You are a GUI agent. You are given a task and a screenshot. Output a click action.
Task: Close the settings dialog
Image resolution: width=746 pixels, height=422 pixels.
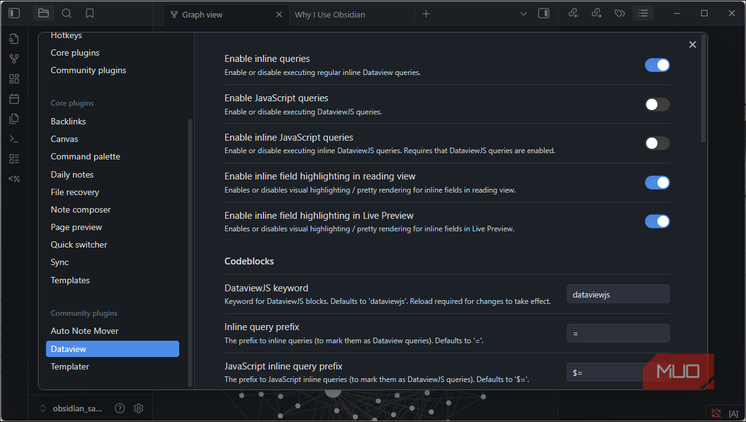[692, 44]
